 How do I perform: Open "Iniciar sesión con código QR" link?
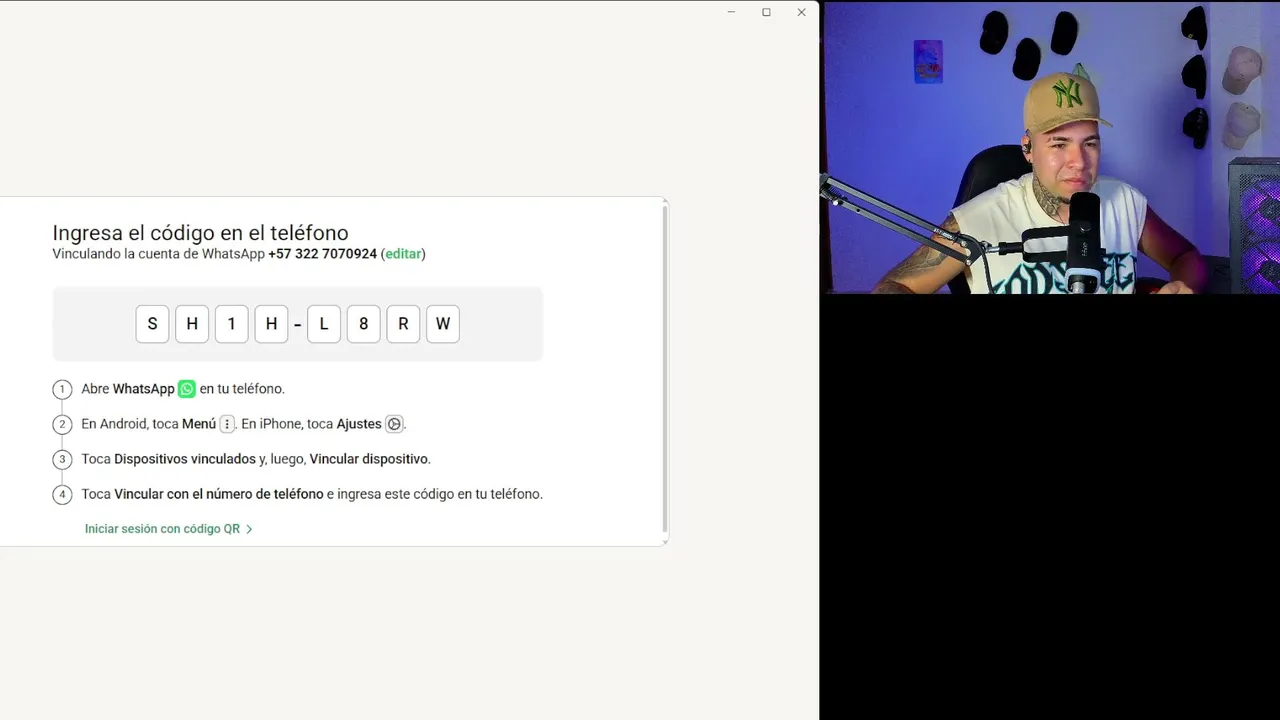(x=169, y=529)
